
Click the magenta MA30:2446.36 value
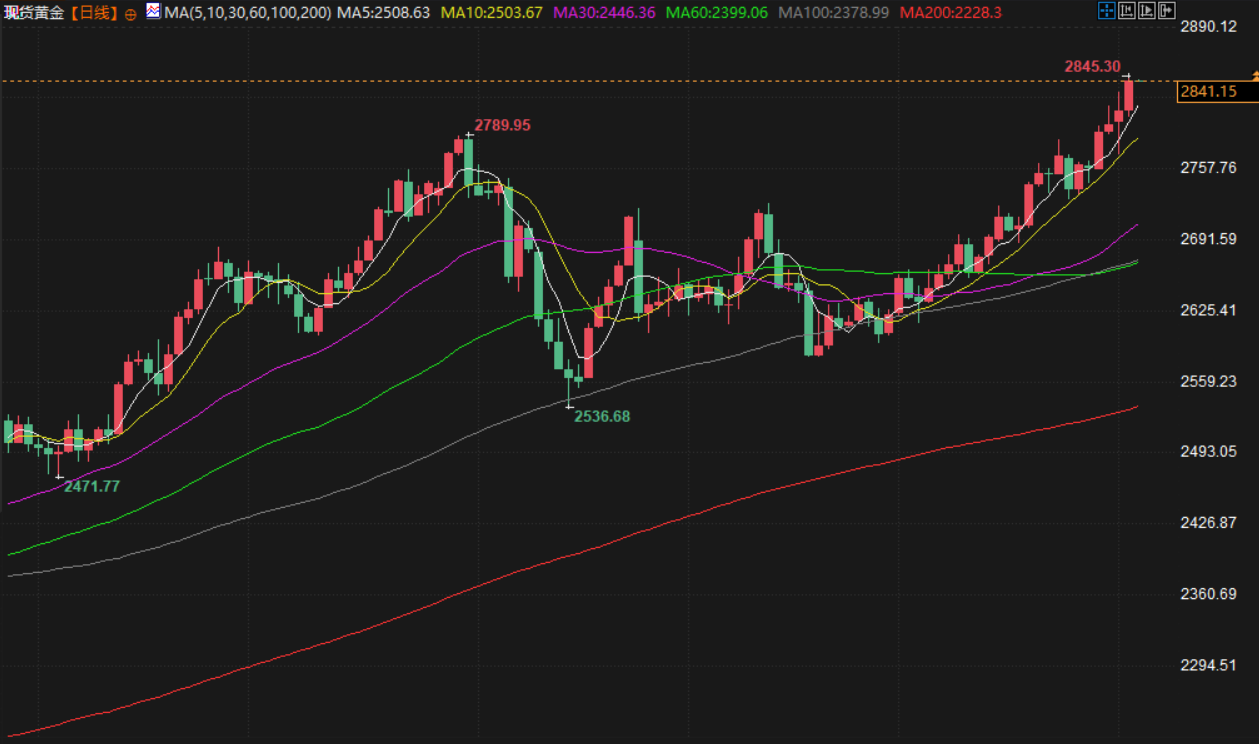click(x=604, y=13)
